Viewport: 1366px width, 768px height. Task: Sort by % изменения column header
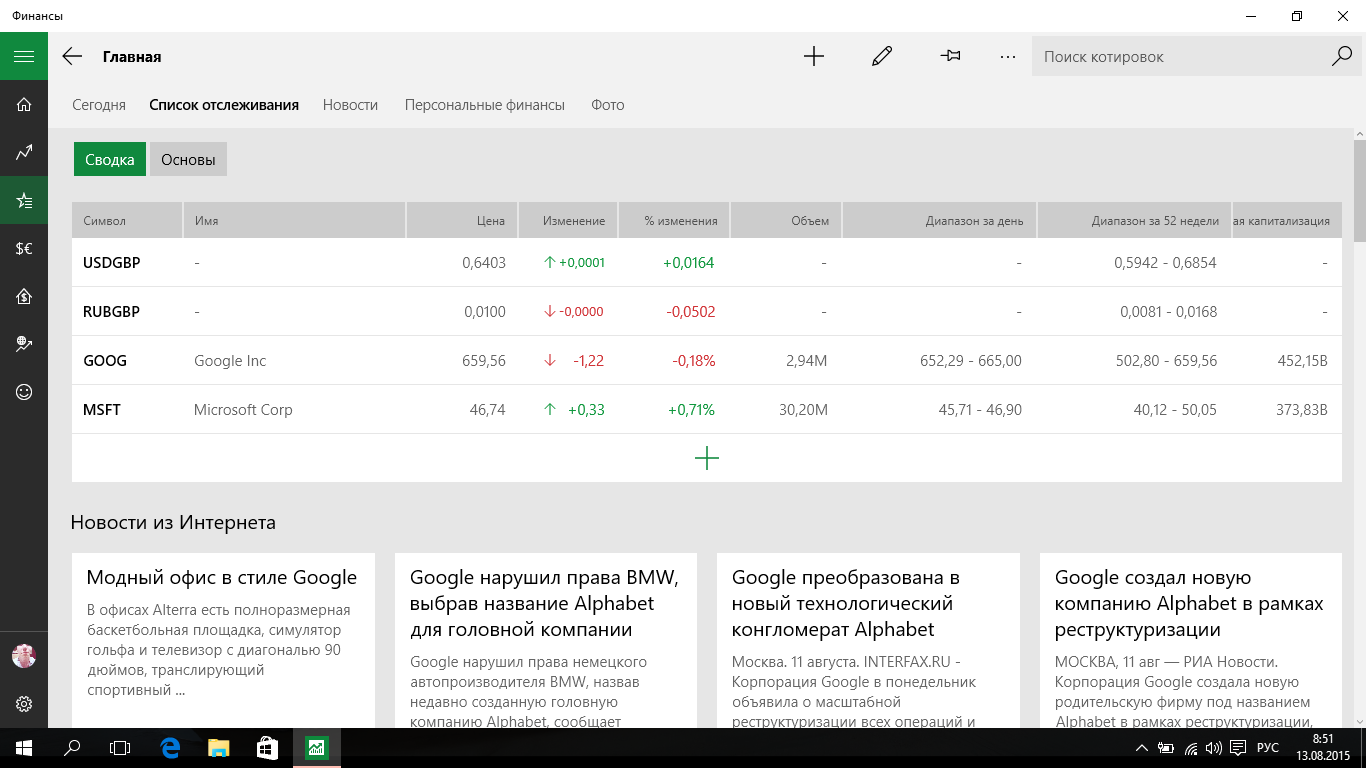[674, 221]
